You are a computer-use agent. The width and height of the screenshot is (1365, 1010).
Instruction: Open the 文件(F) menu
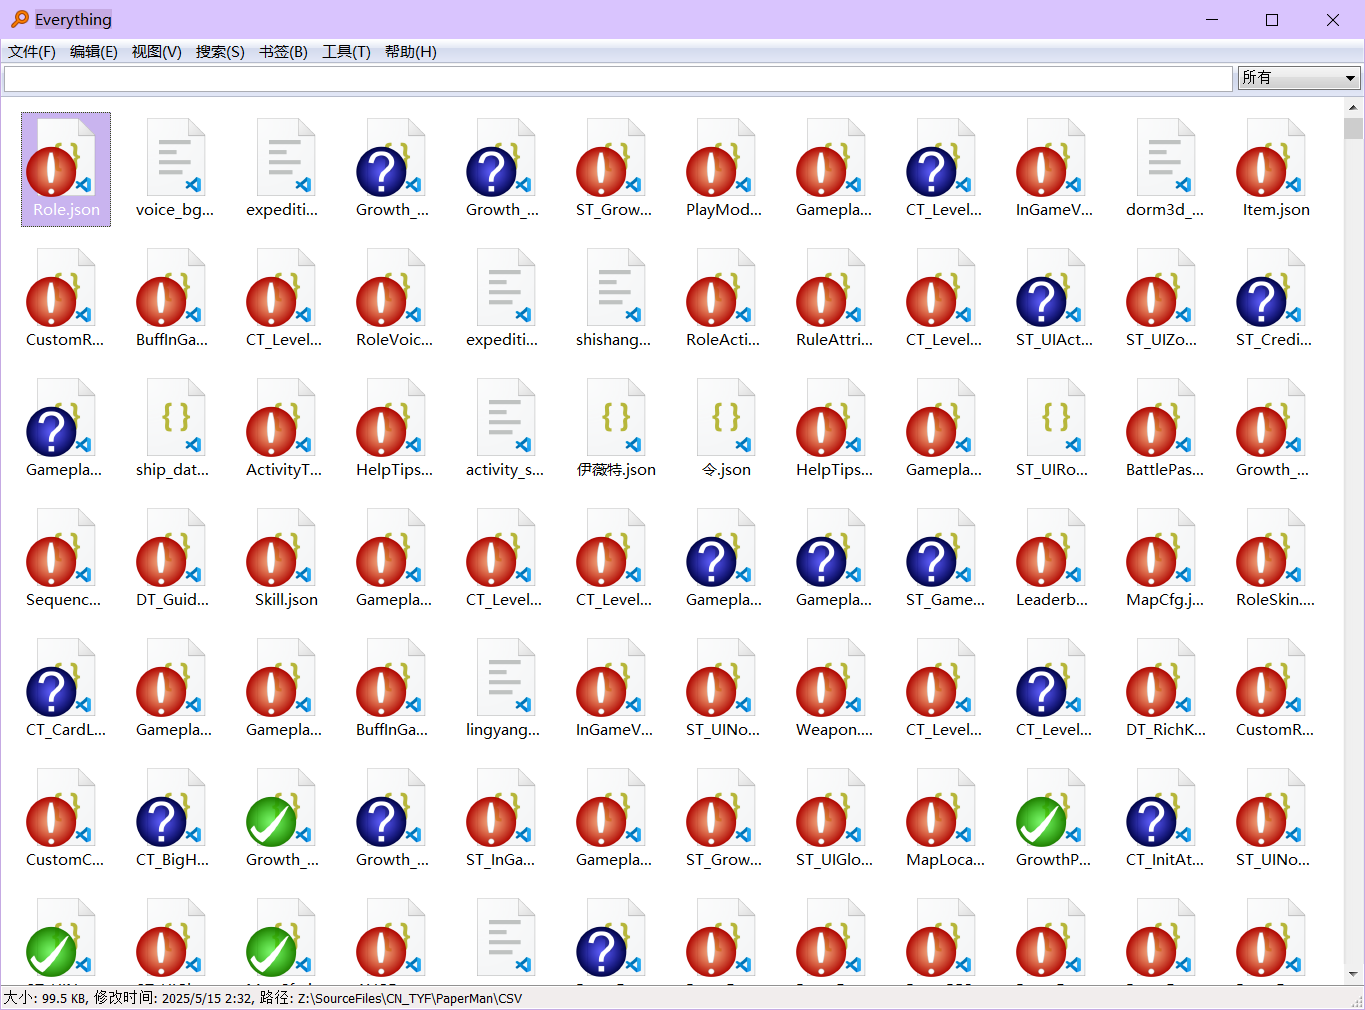(32, 52)
